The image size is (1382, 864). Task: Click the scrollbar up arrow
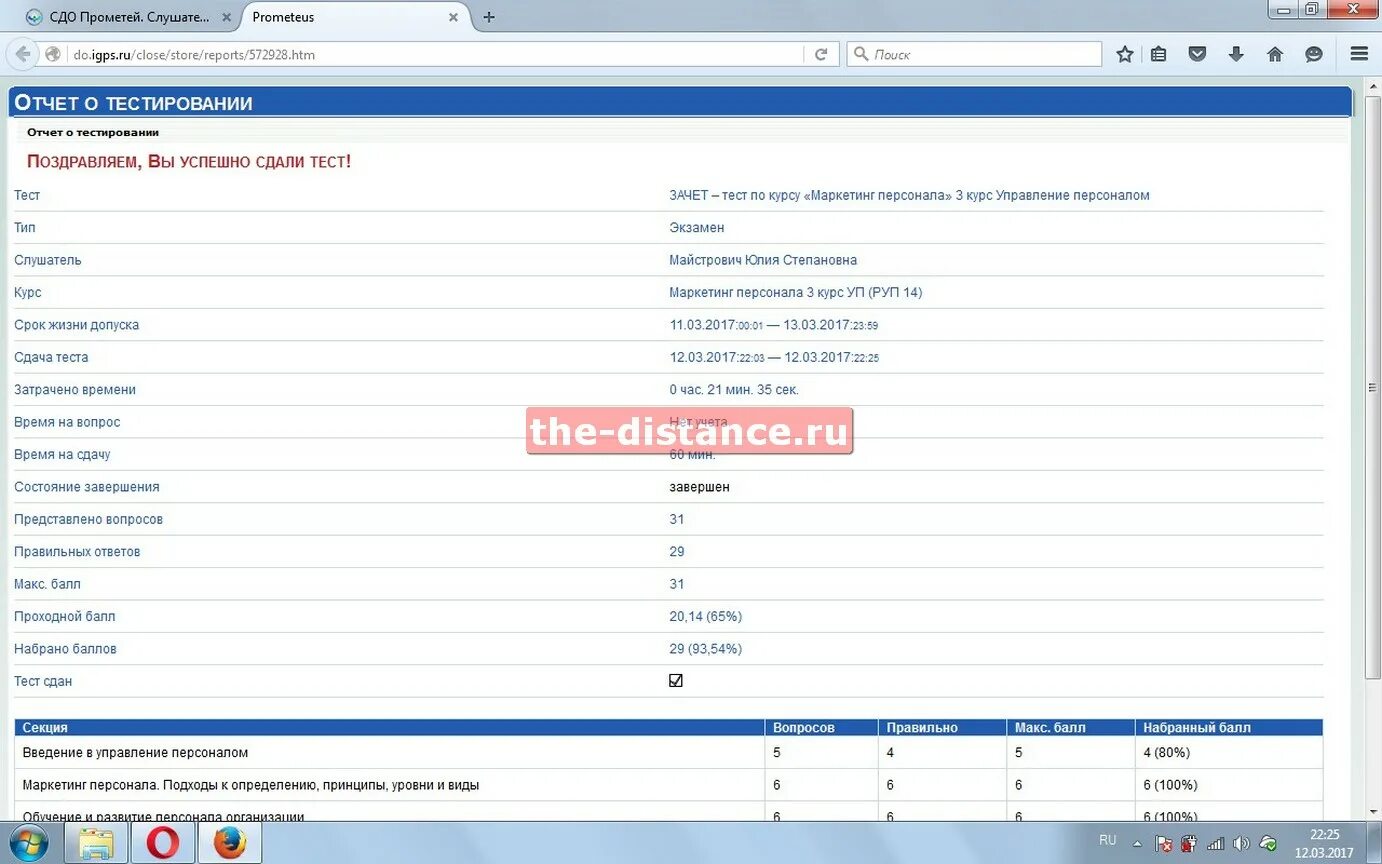[x=1374, y=86]
